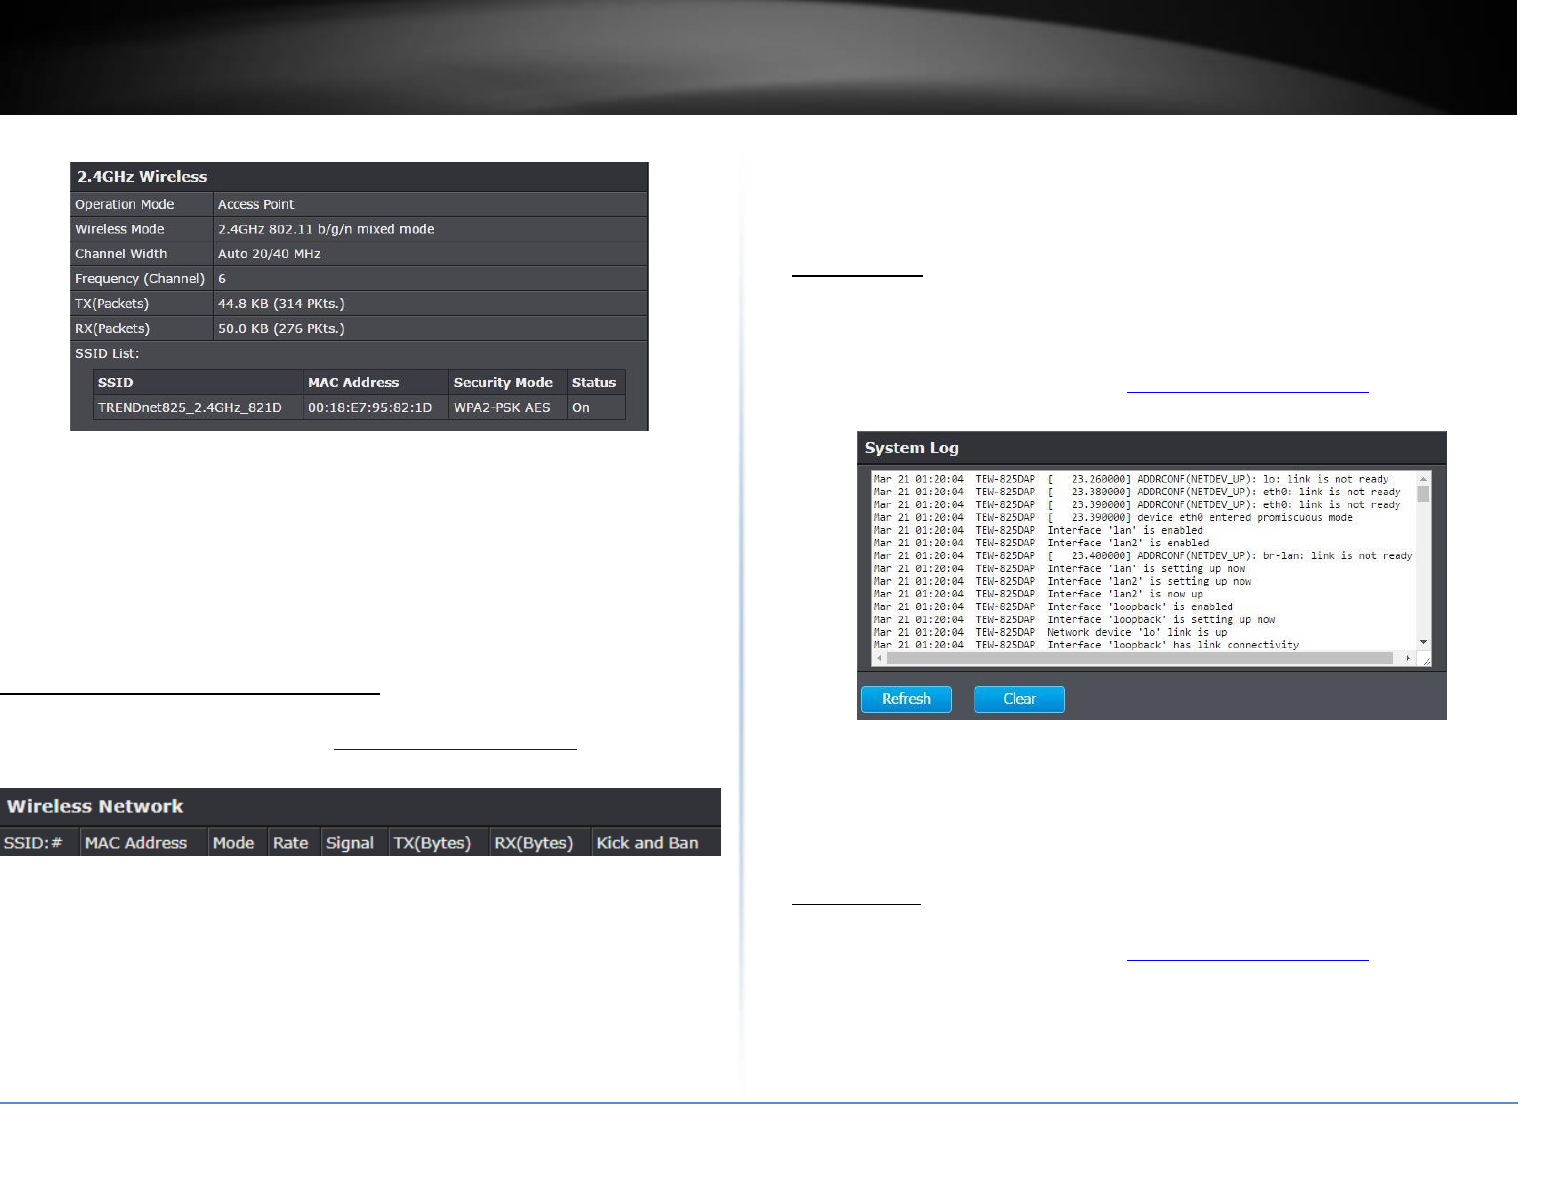Viewport: 1548px width, 1200px height.
Task: Click "2.4GHz 802.11 b/g/n mixed mode" value
Action: (x=326, y=229)
